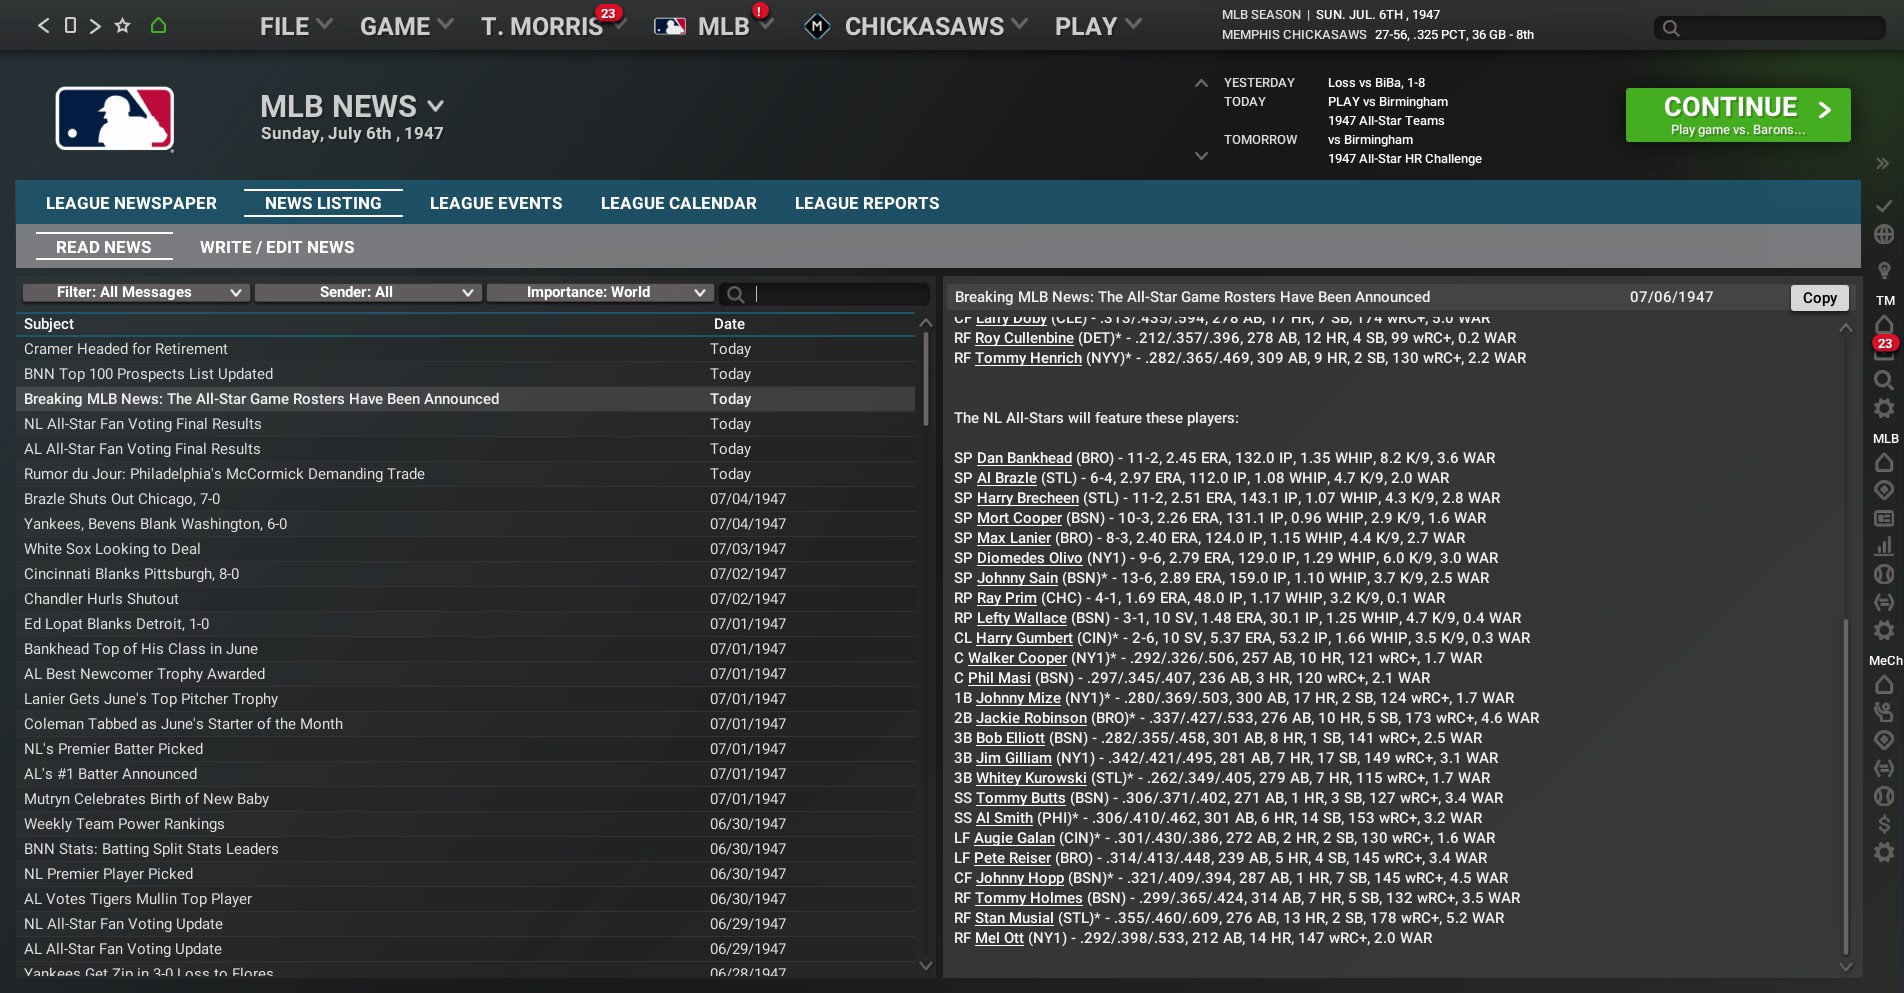Open the Sender: All dropdown

click(366, 292)
